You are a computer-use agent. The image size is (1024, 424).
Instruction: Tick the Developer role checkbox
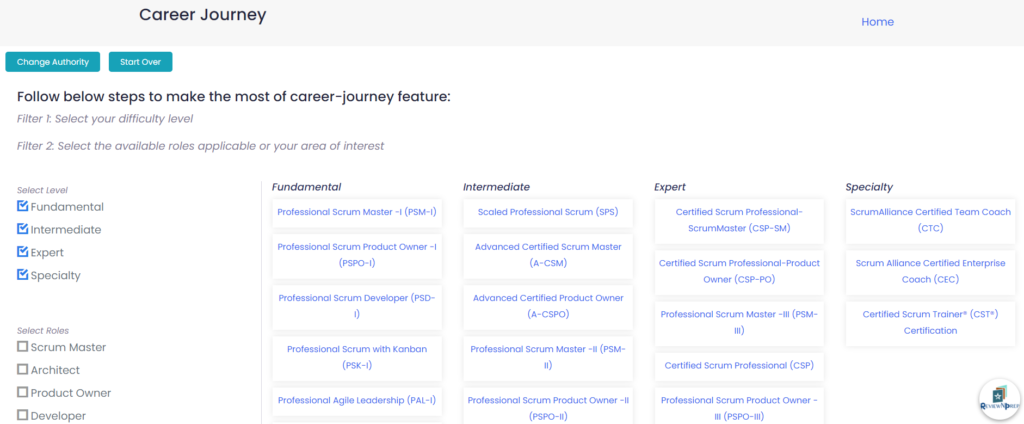click(x=23, y=416)
